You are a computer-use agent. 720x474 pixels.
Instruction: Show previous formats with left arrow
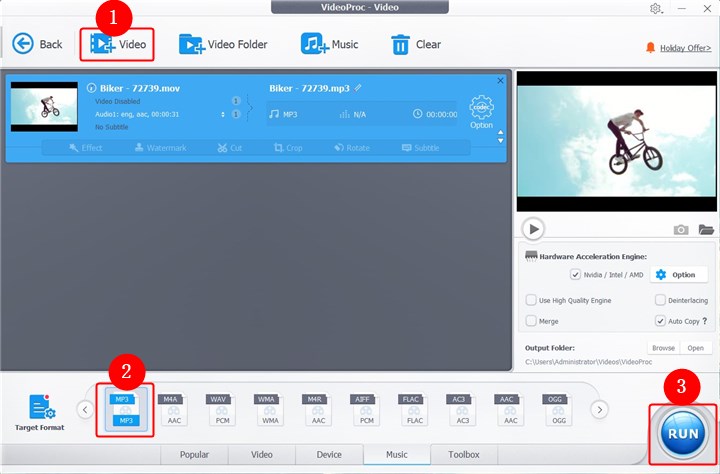85,409
